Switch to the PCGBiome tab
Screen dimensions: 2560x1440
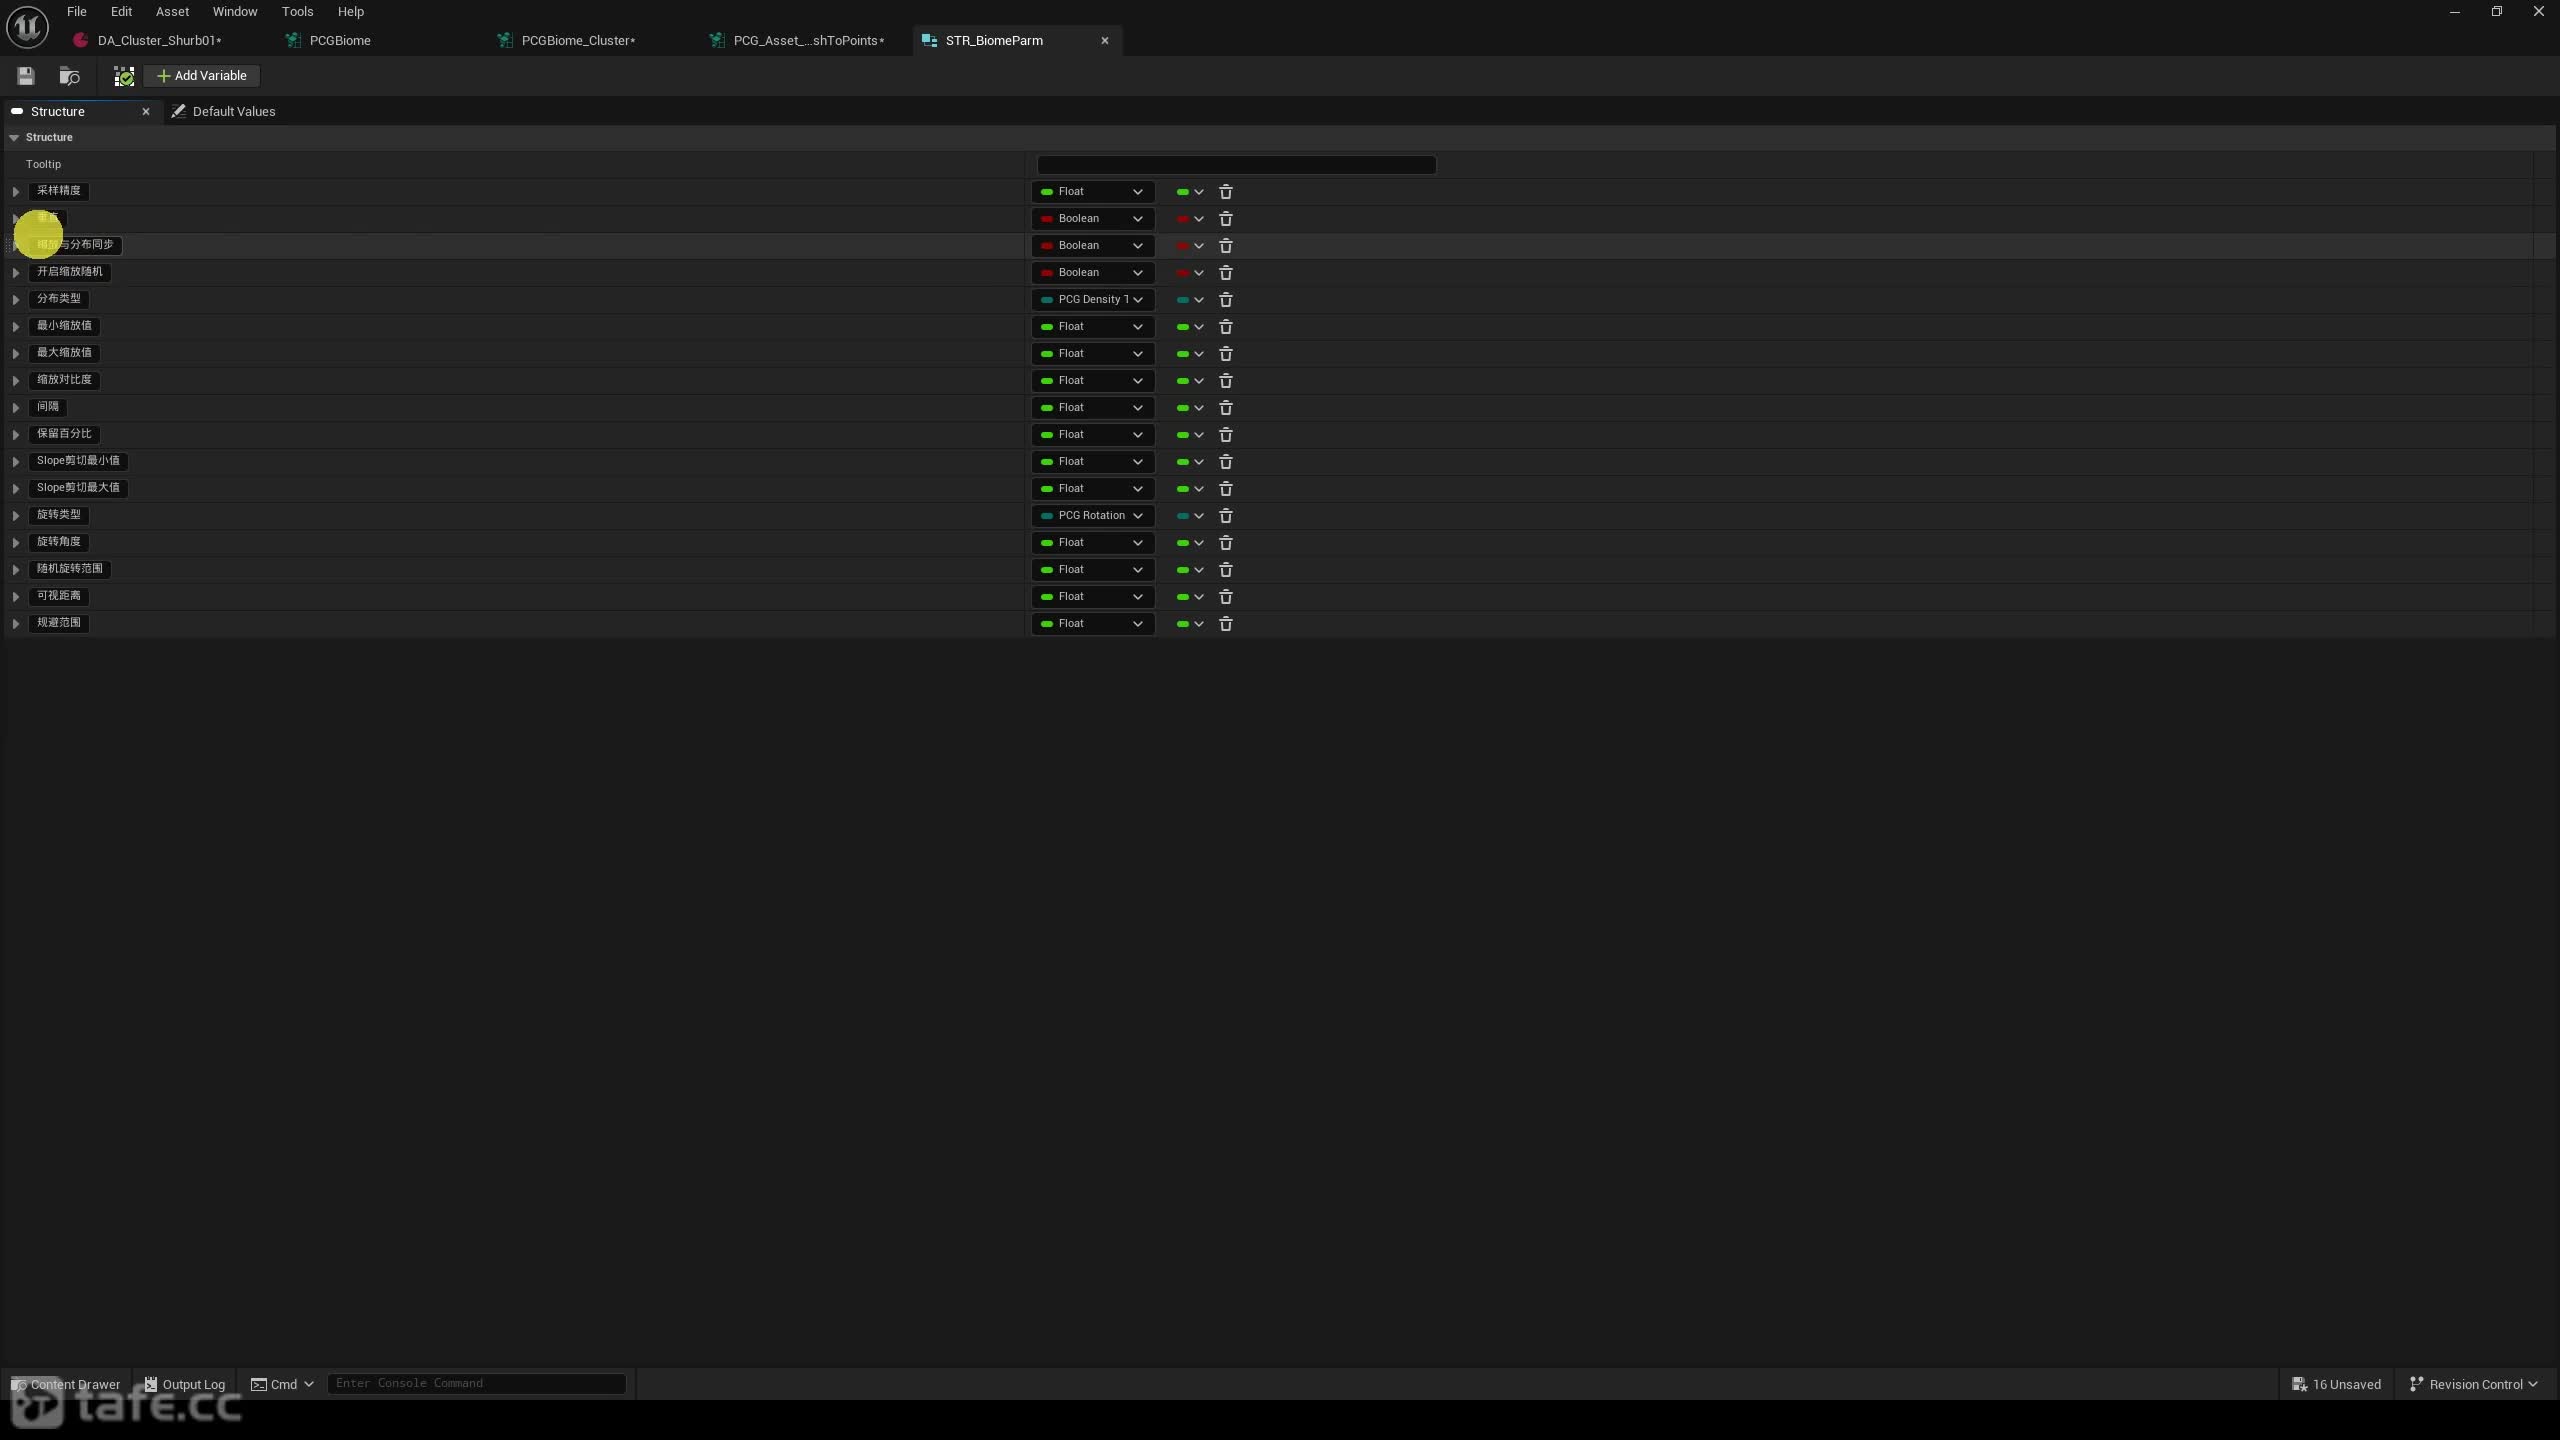(x=340, y=41)
